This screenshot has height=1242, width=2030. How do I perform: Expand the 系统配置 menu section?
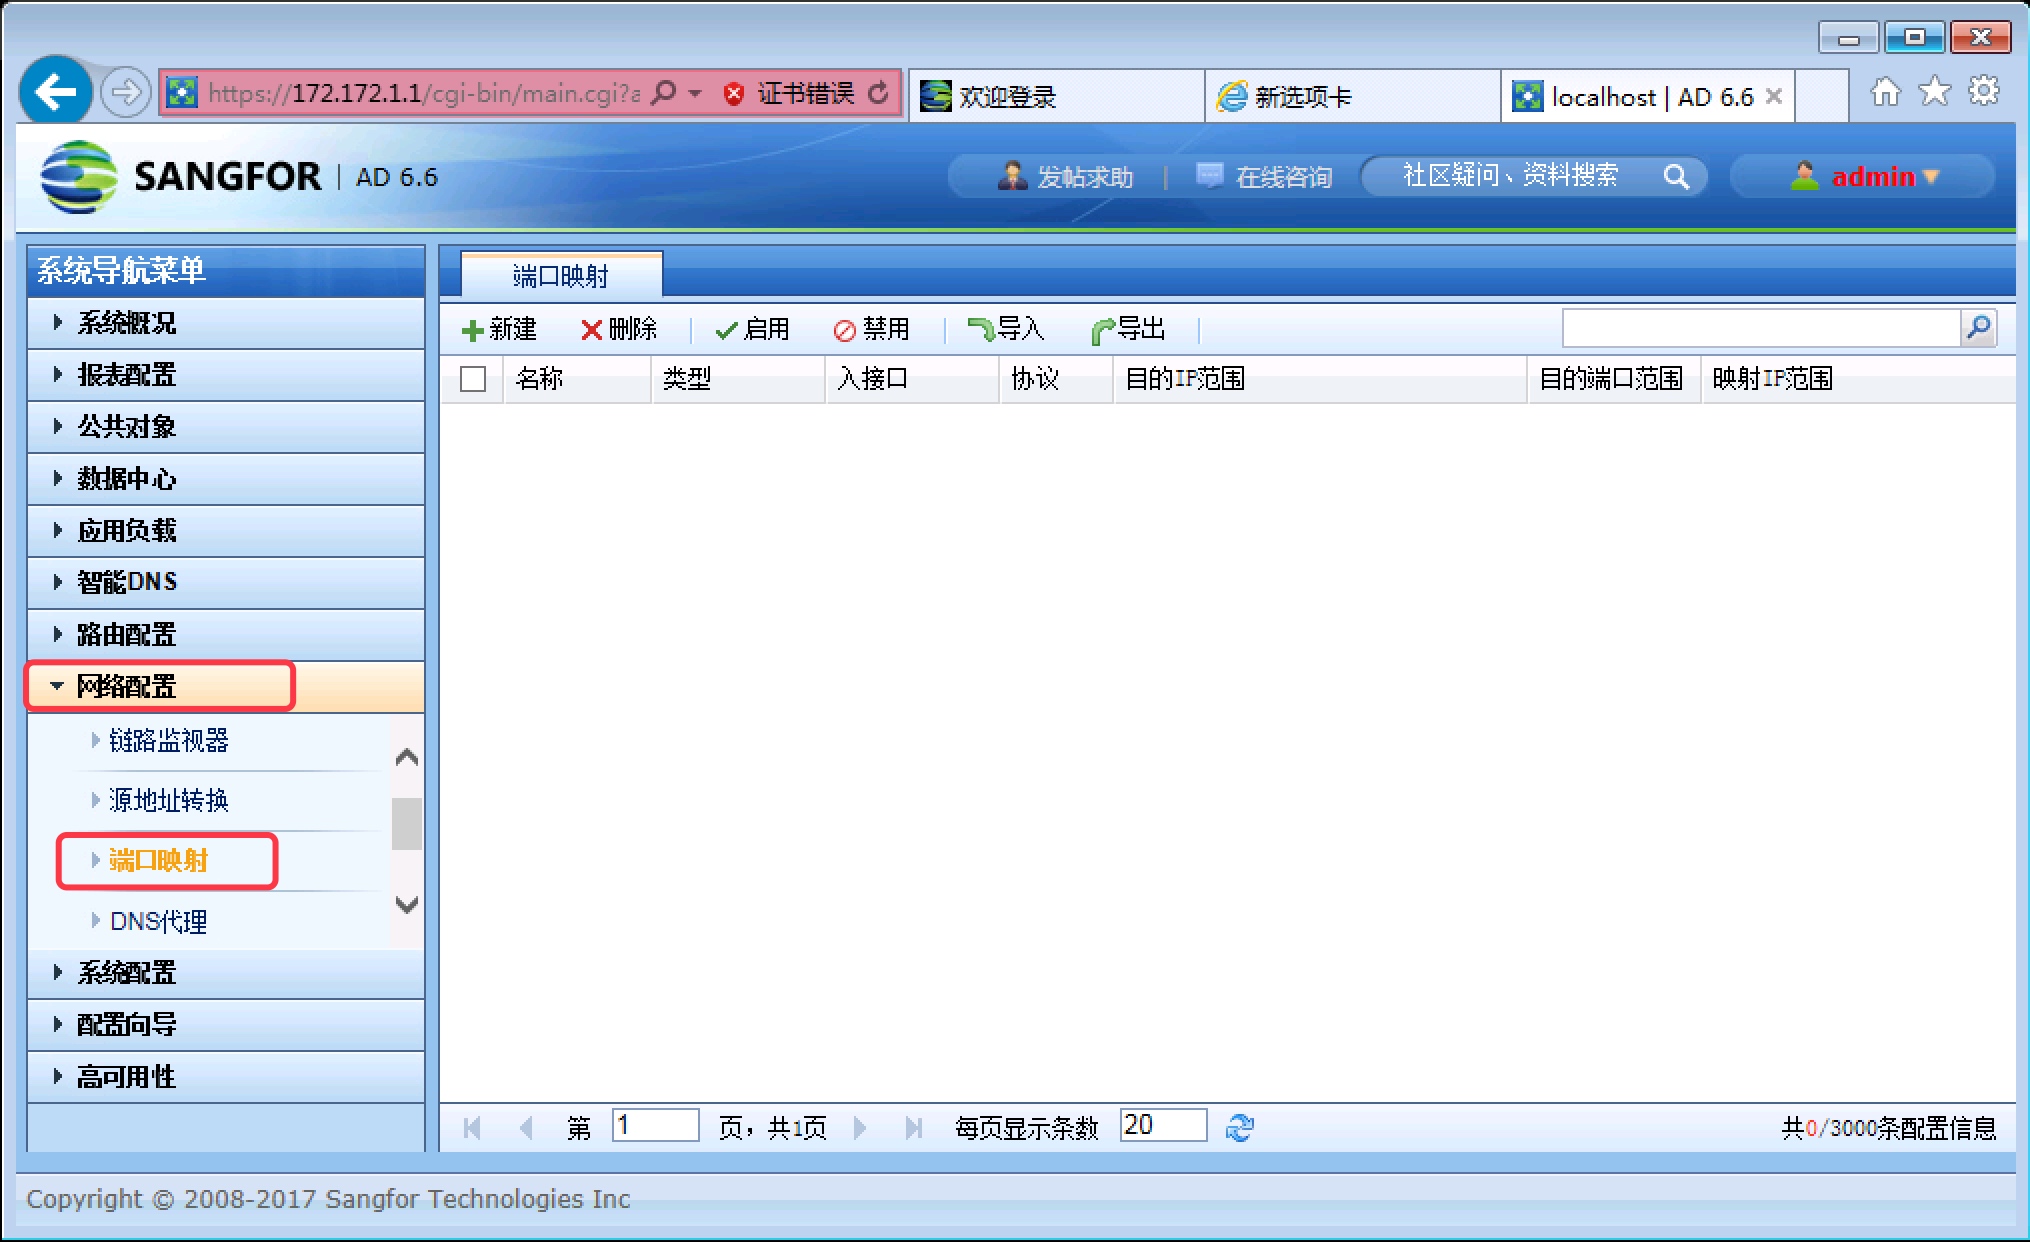pos(127,972)
